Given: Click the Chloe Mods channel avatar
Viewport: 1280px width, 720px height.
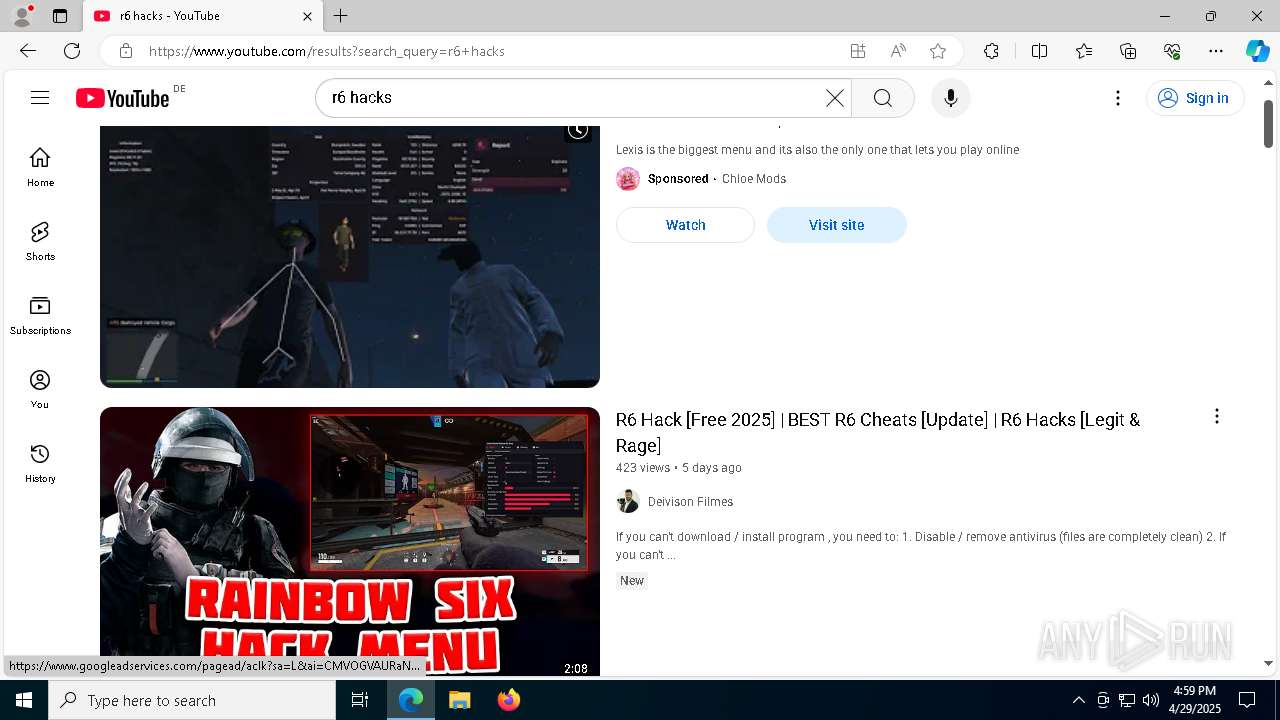Looking at the screenshot, I should 628,179.
